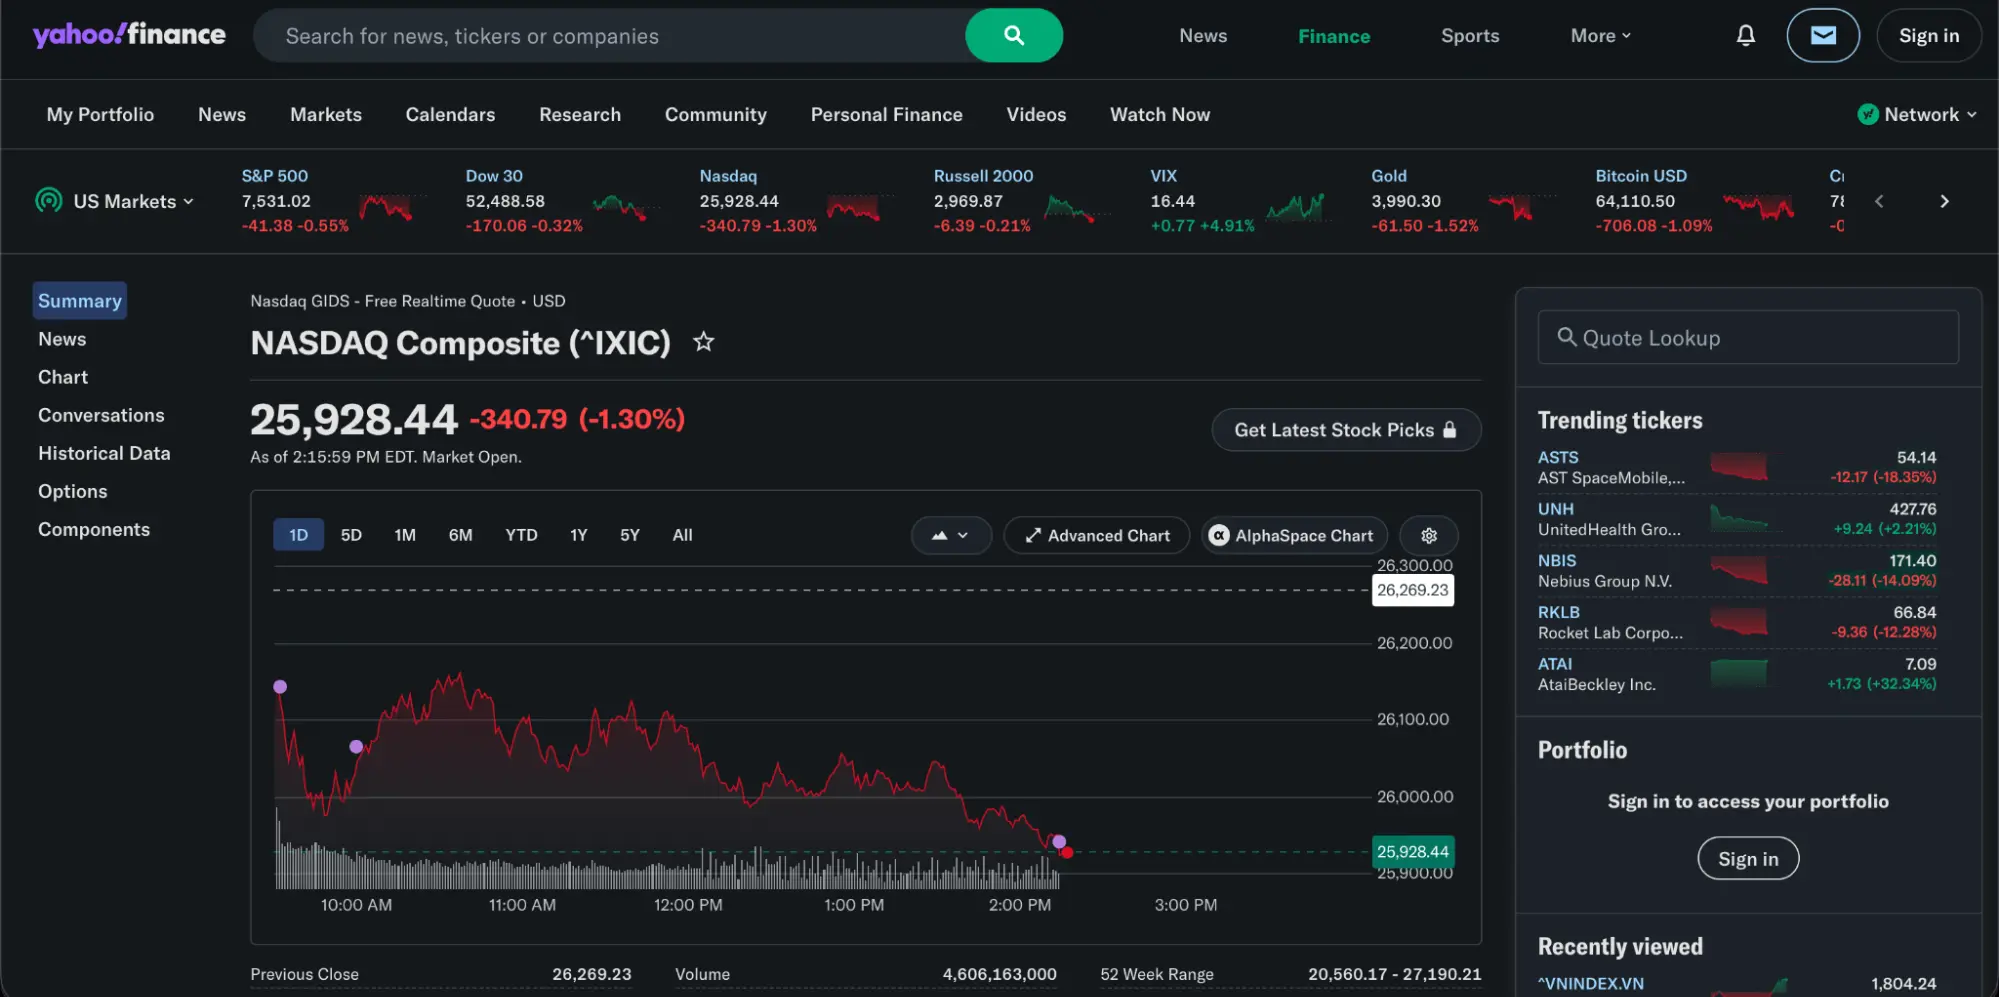The height and width of the screenshot is (997, 1999).
Task: Open Gold in ticker strip
Action: click(1388, 175)
